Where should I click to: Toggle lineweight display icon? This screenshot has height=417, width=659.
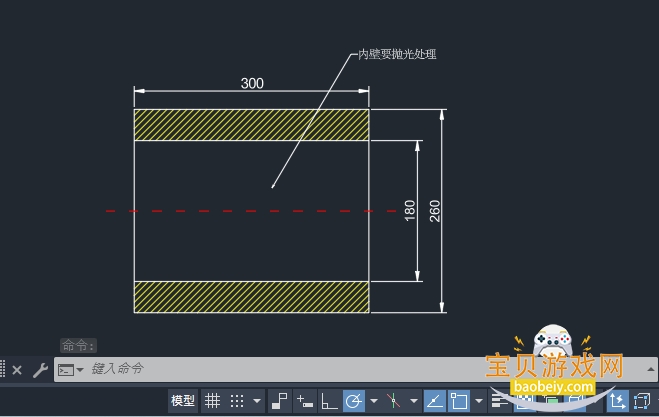point(499,401)
